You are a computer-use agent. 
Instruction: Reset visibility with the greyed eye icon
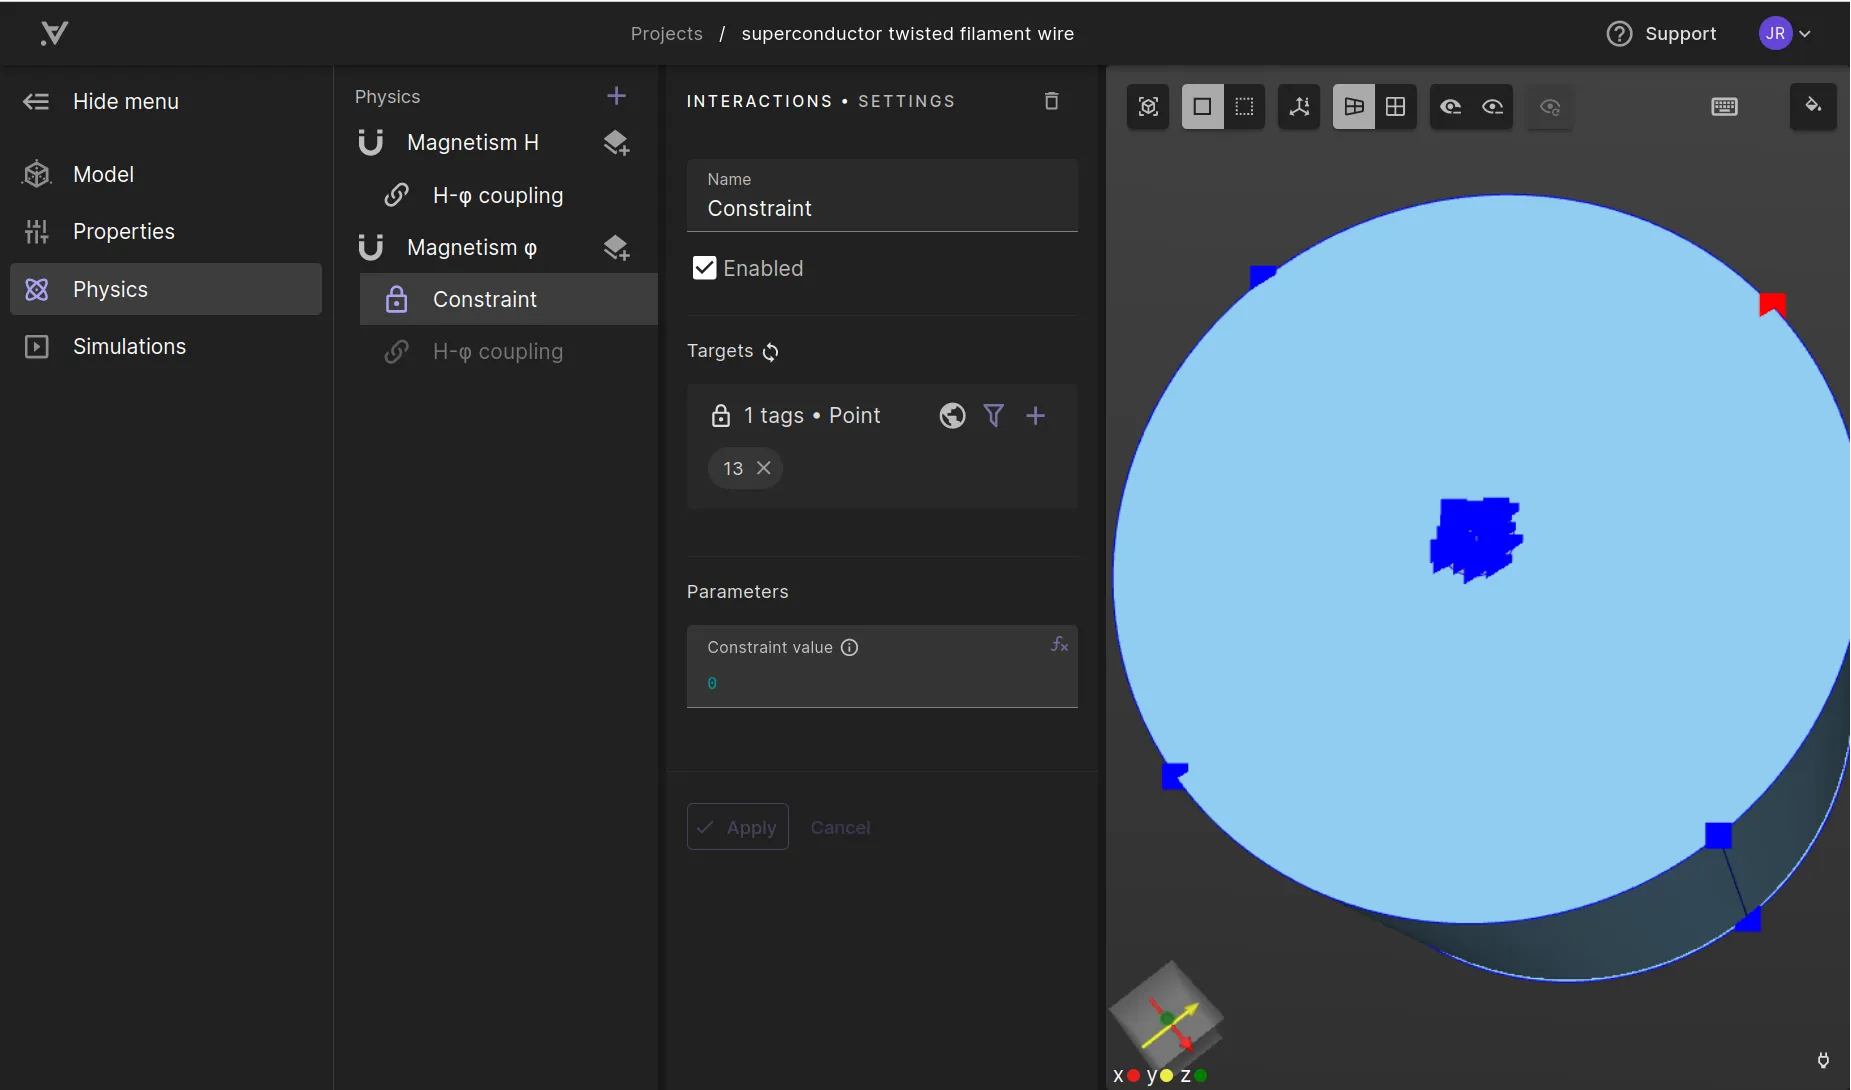coord(1550,107)
